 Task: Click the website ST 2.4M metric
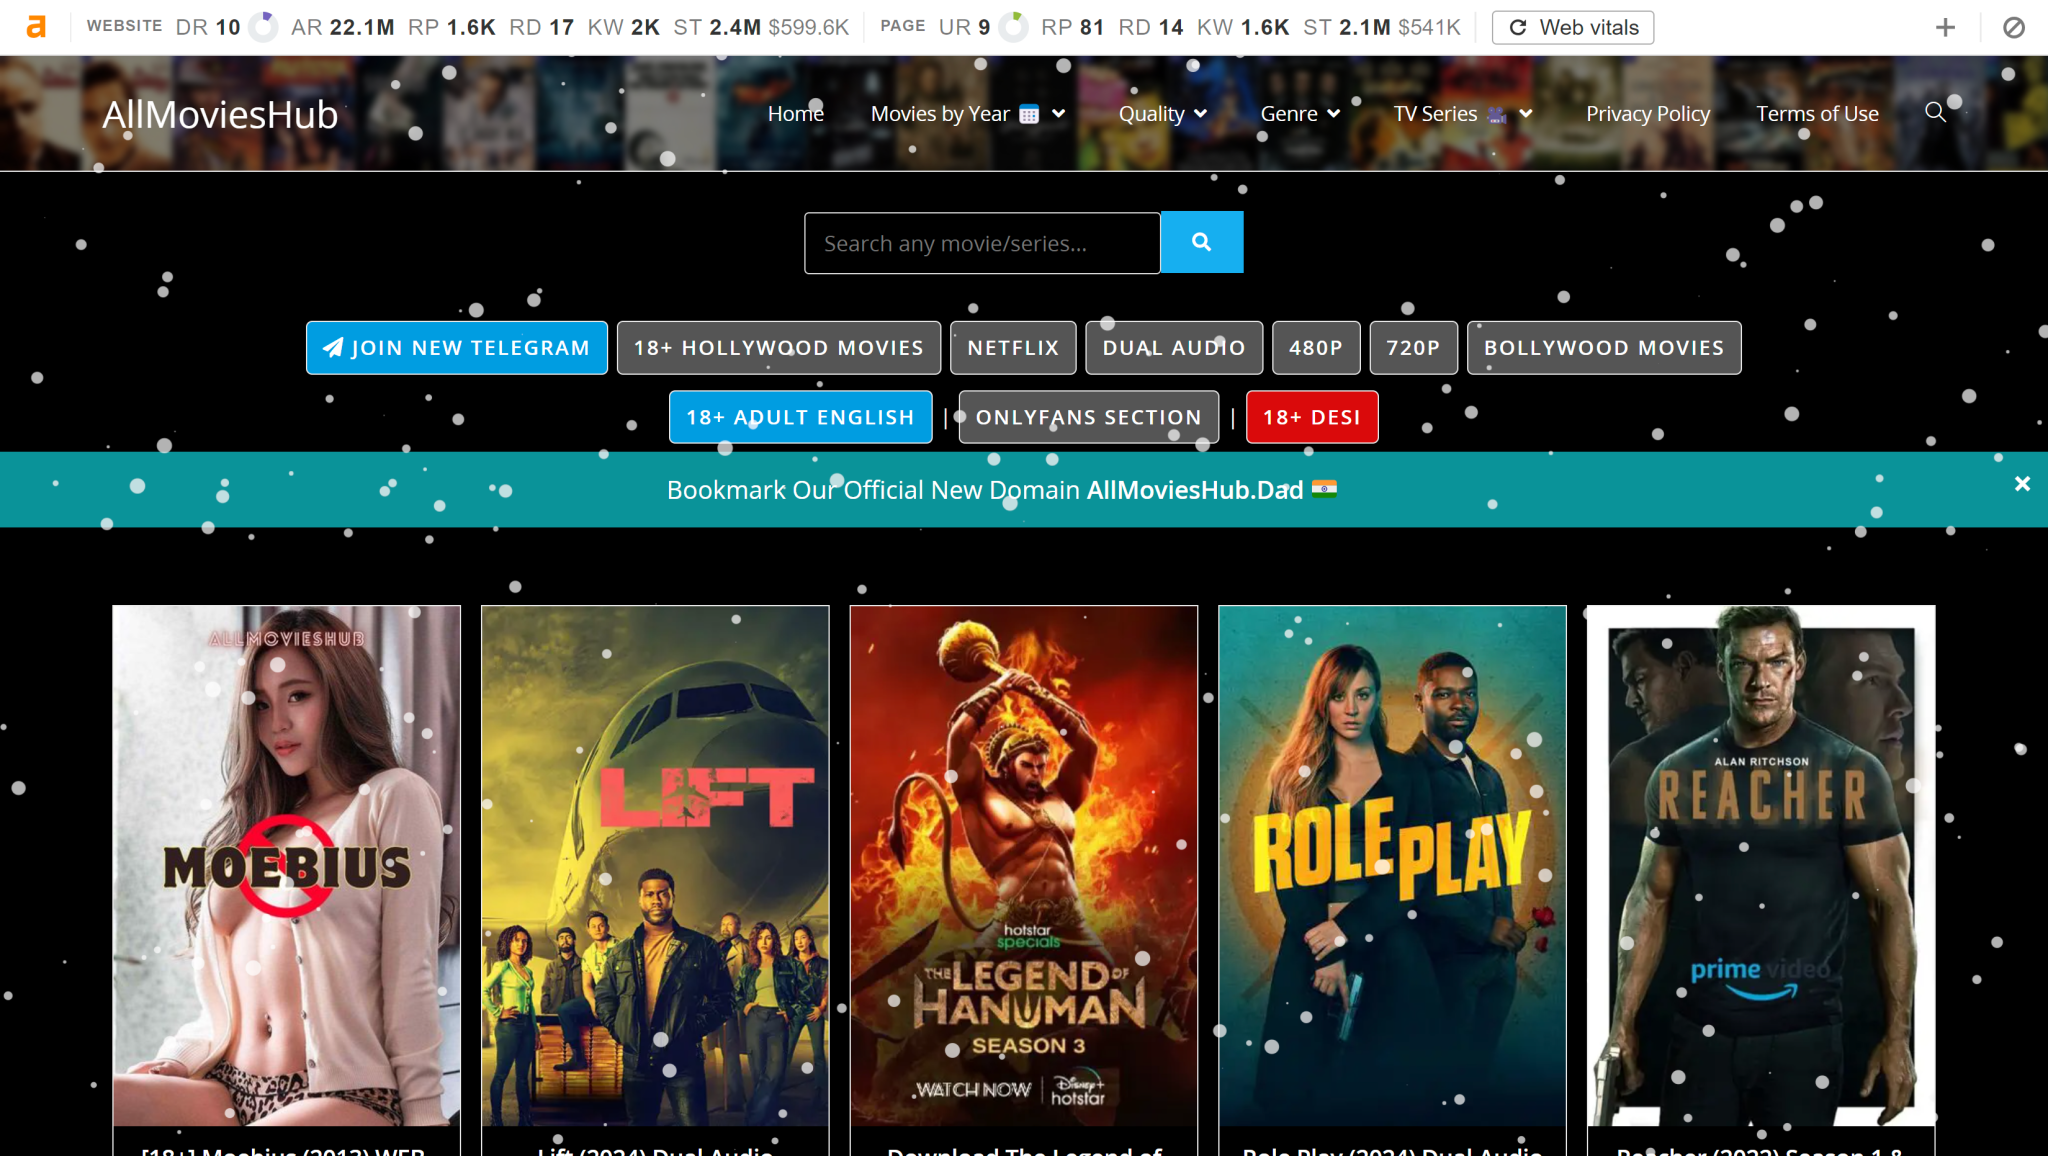point(717,27)
